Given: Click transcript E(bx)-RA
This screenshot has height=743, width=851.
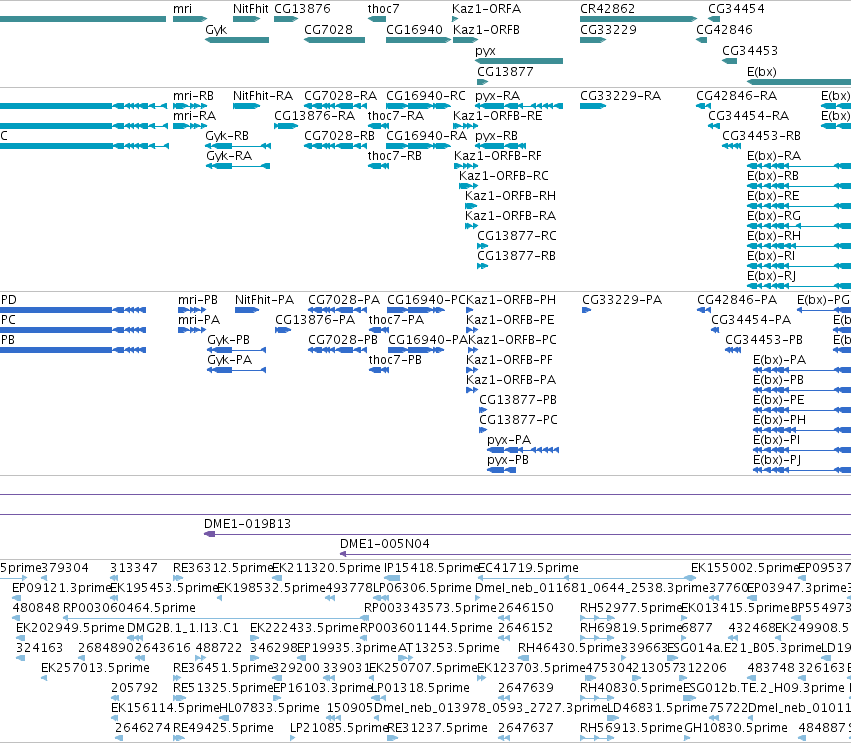Looking at the screenshot, I should click(799, 166).
